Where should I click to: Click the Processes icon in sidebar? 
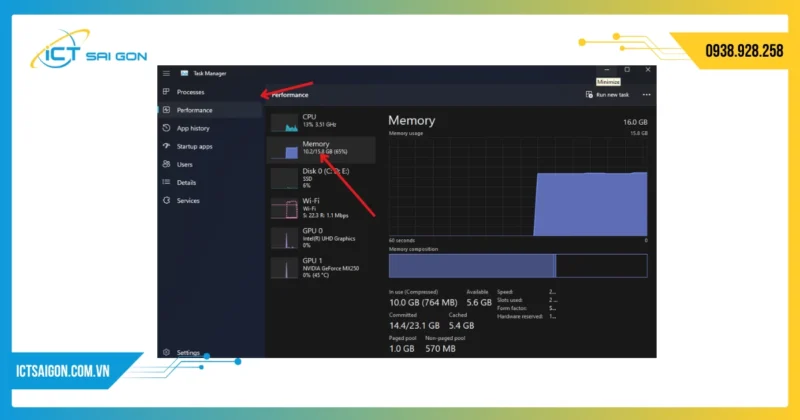click(x=166, y=92)
